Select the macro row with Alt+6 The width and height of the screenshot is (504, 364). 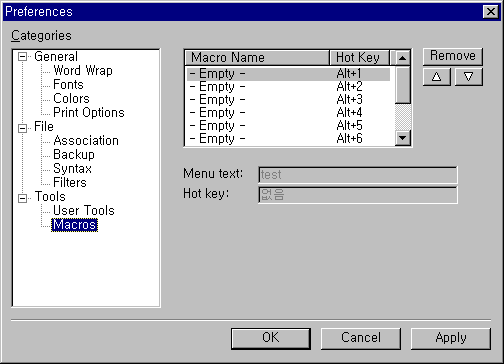coord(288,139)
